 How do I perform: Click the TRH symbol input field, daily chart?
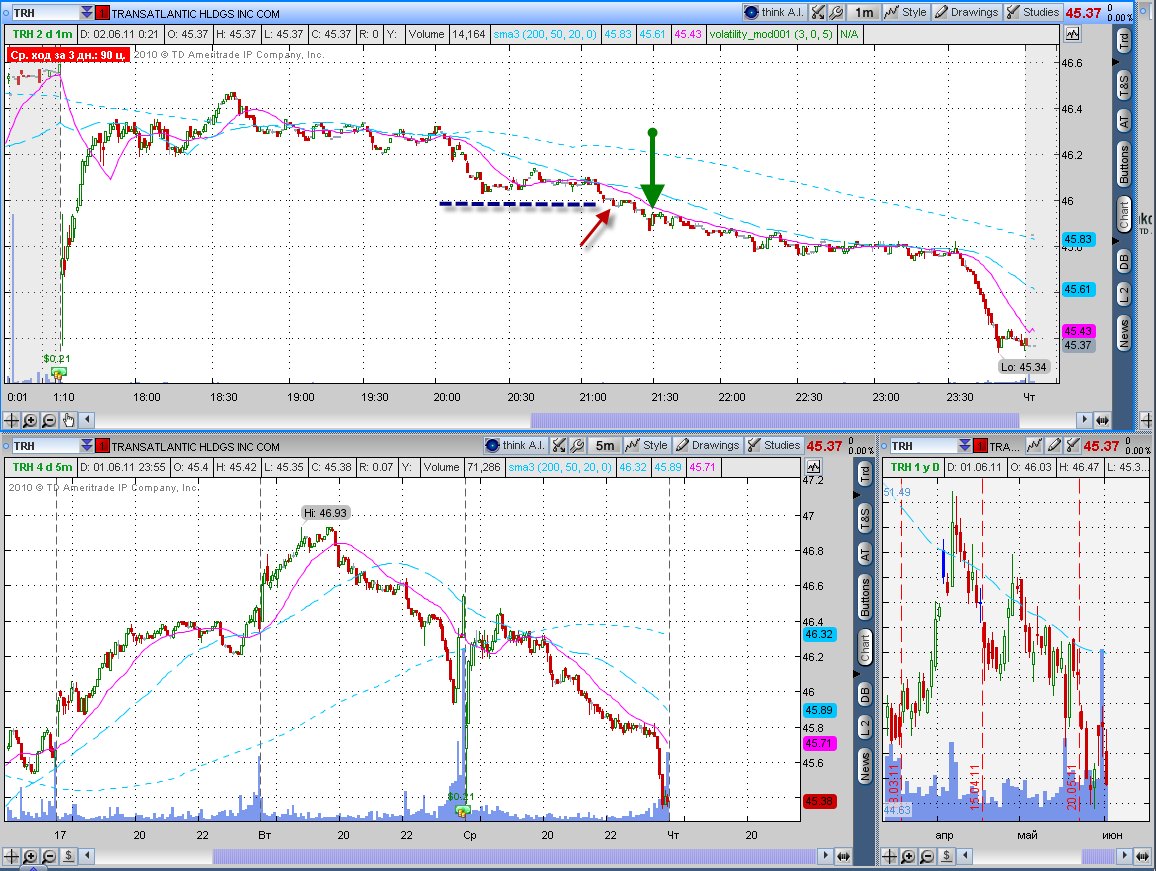(922, 446)
